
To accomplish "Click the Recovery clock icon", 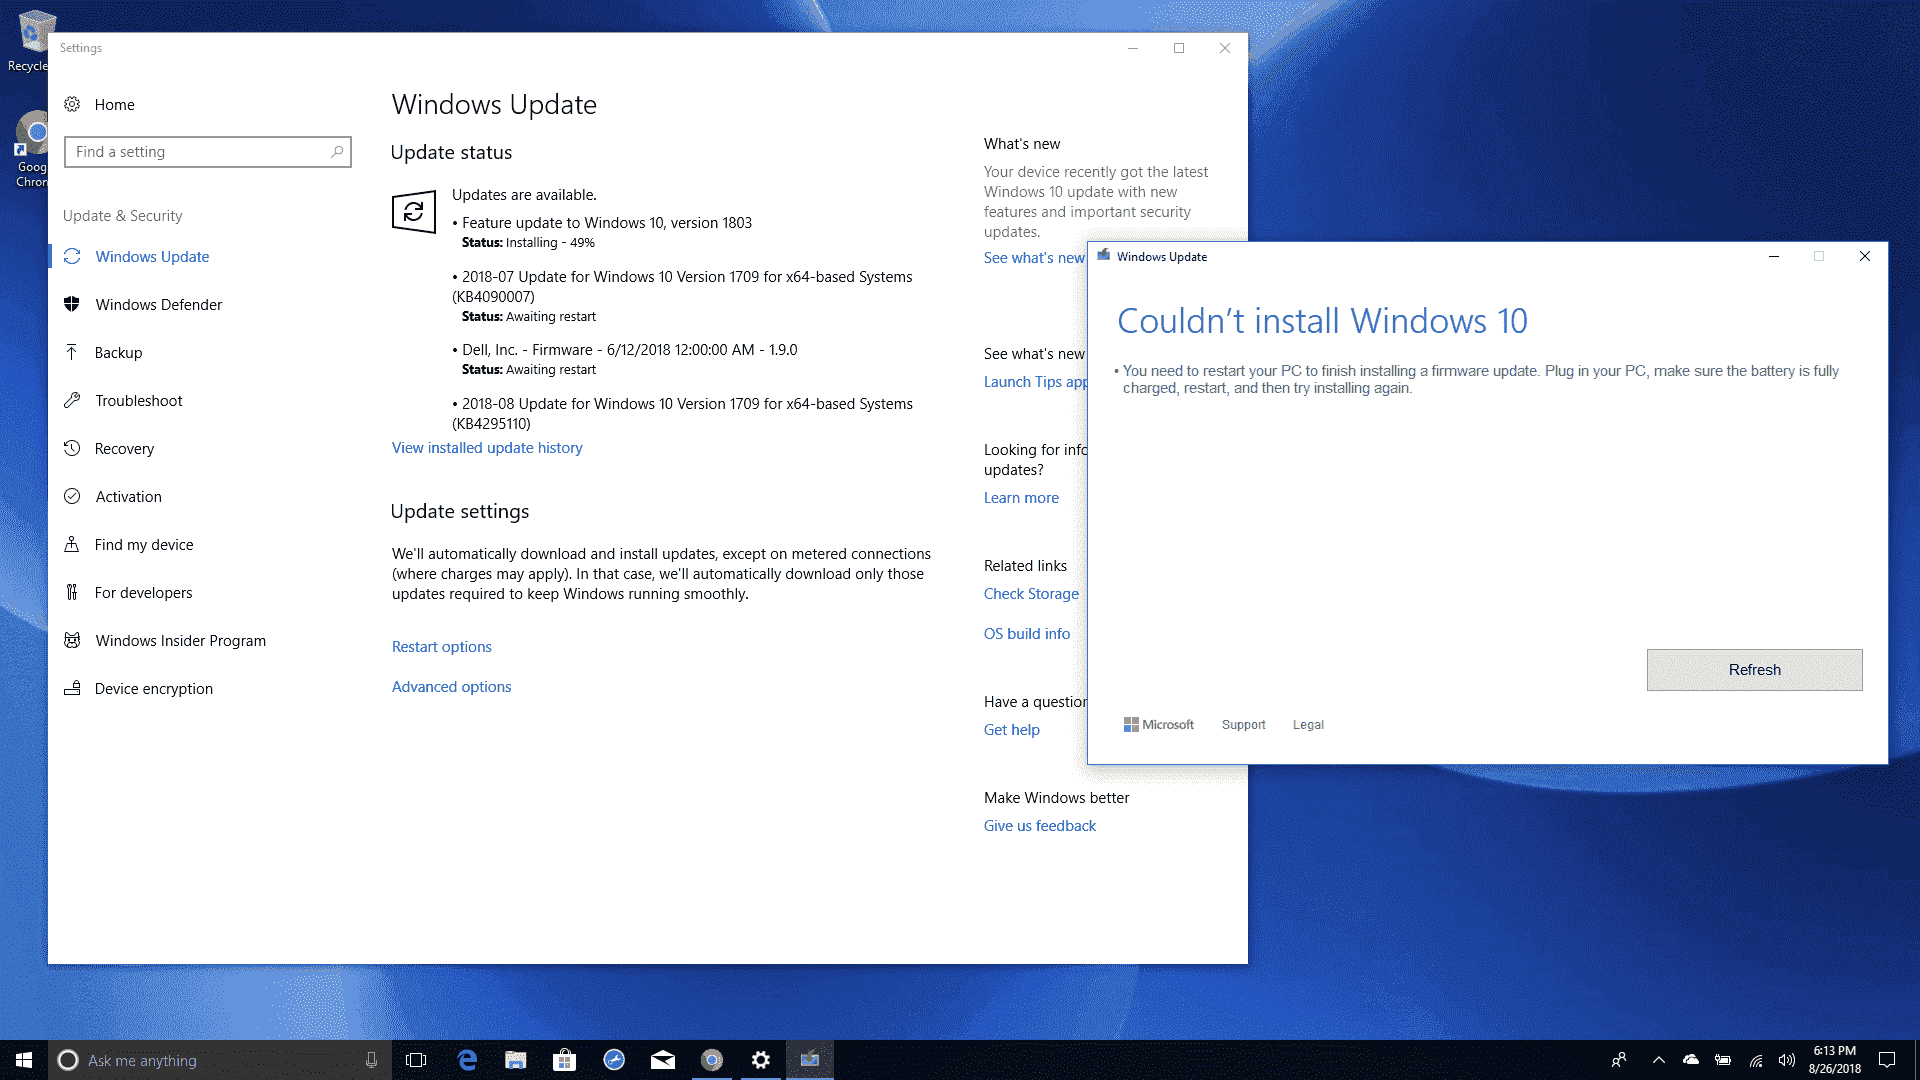I will click(x=72, y=448).
